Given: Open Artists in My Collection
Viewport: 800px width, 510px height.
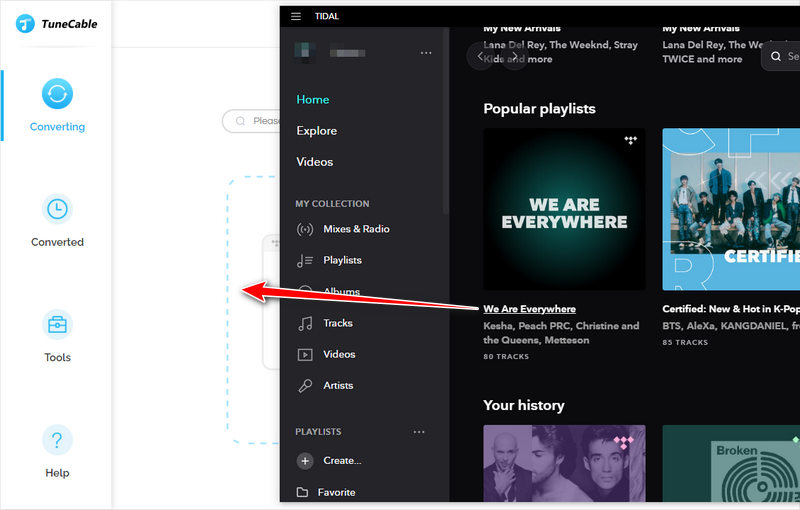Looking at the screenshot, I should coord(338,386).
